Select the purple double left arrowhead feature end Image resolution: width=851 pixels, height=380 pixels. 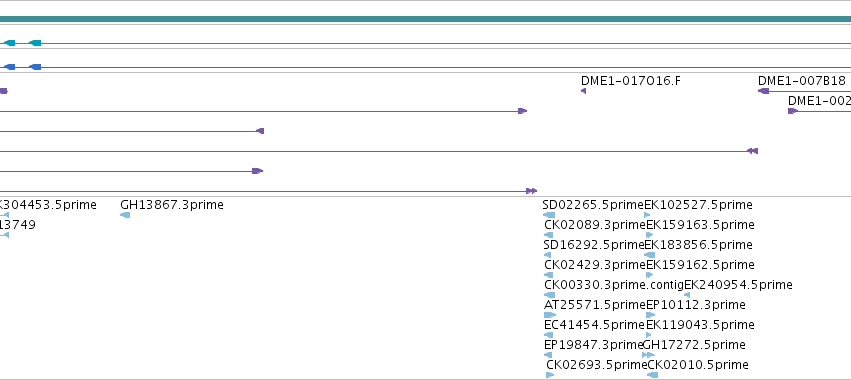click(x=752, y=151)
